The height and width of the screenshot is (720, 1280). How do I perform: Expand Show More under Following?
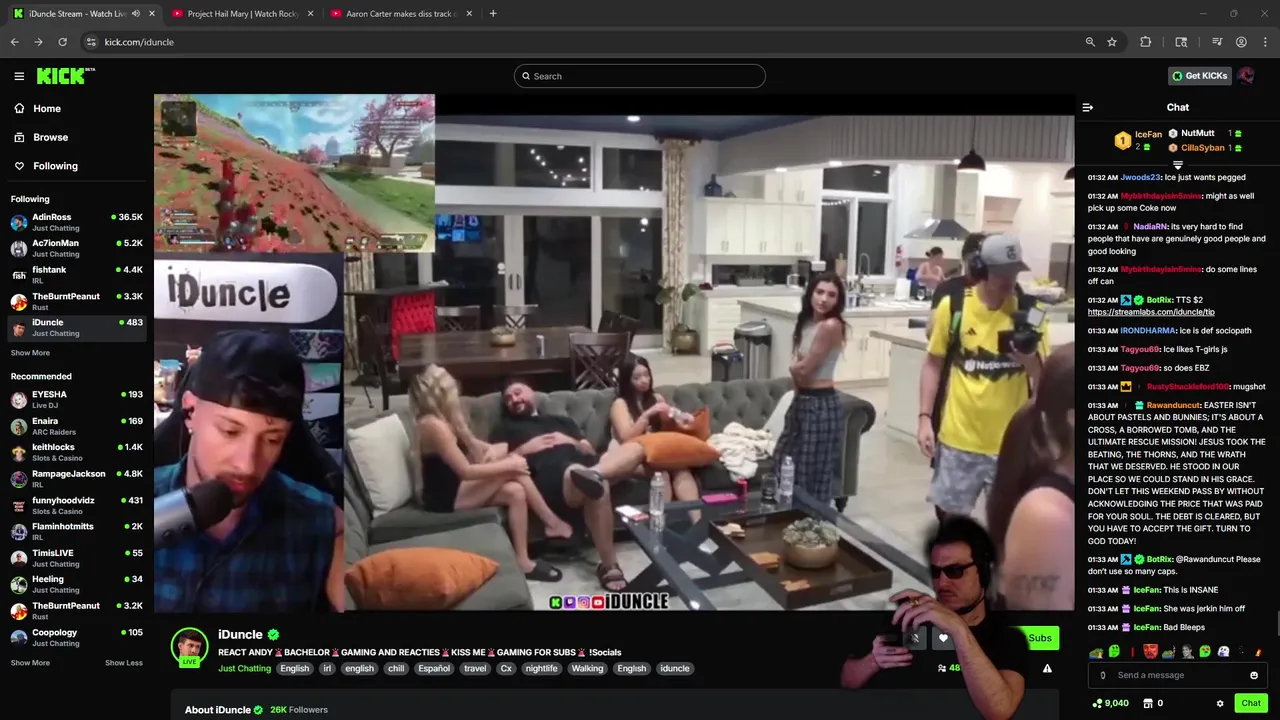(30, 353)
